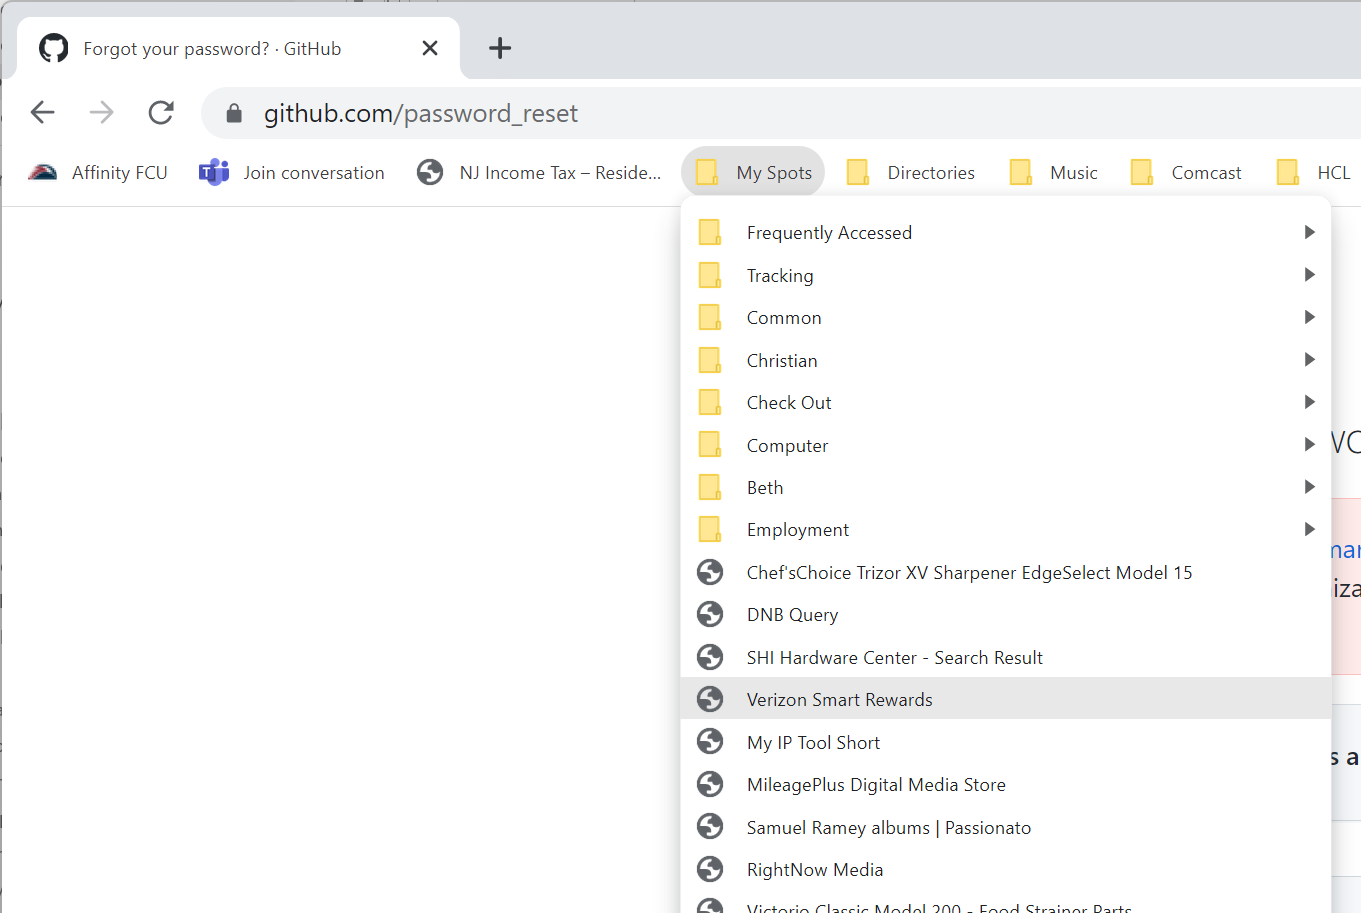This screenshot has height=913, width=1361.
Task: Expand the Frequently Accessed submenu
Action: [x=1309, y=231]
